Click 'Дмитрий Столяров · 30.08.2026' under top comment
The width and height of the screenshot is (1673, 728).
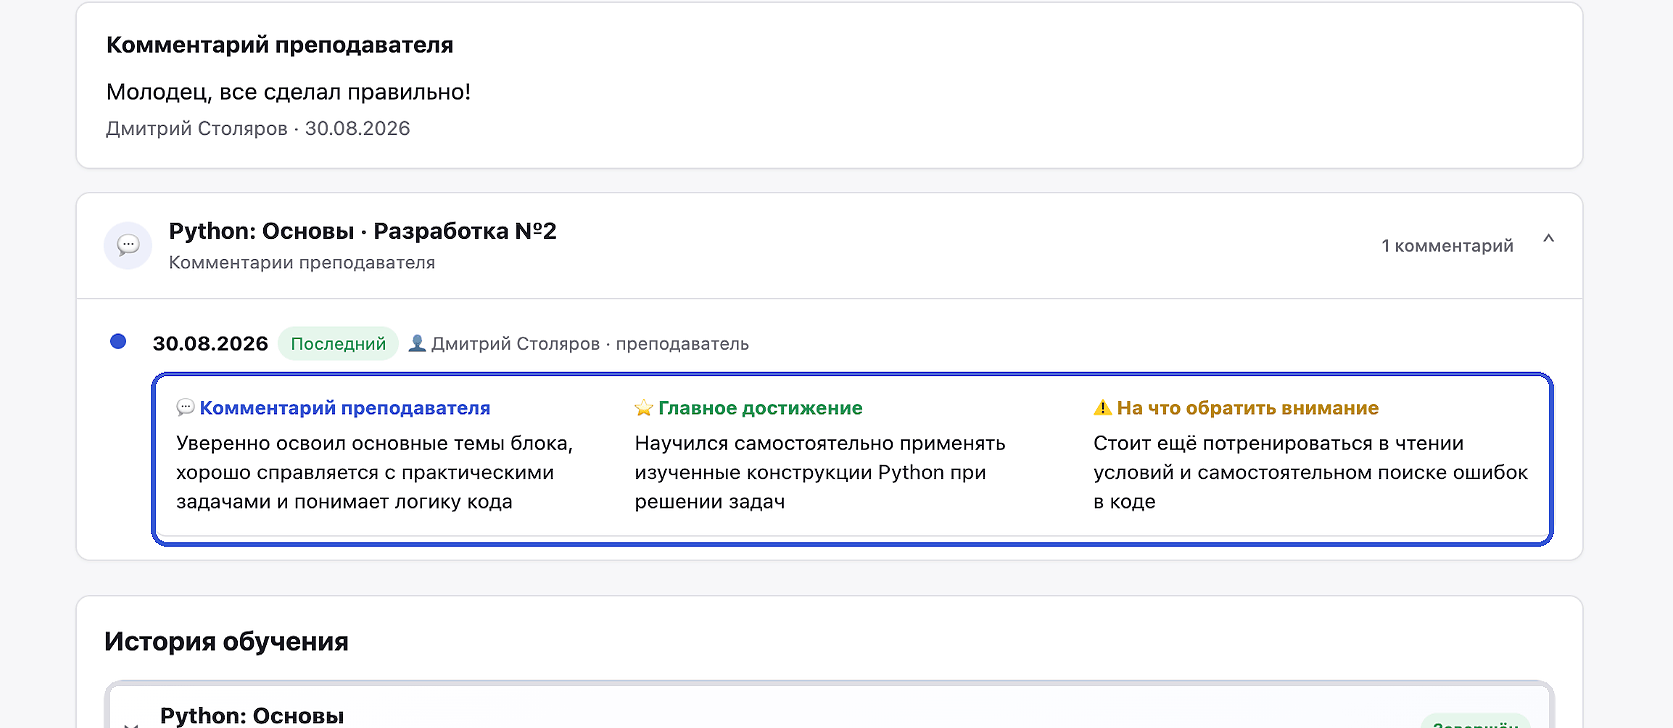coord(258,129)
